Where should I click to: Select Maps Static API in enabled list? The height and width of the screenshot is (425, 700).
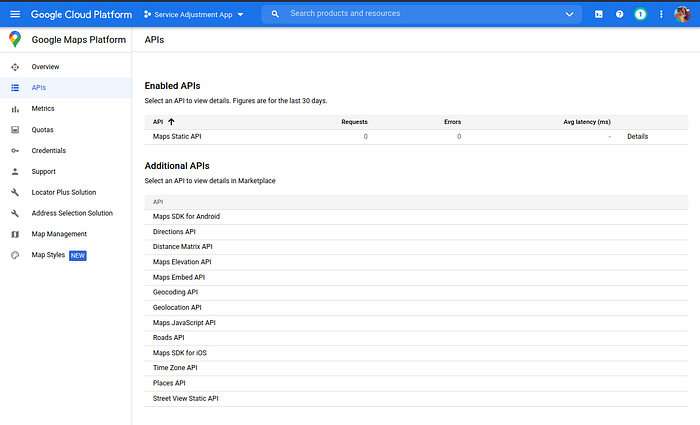coord(177,137)
